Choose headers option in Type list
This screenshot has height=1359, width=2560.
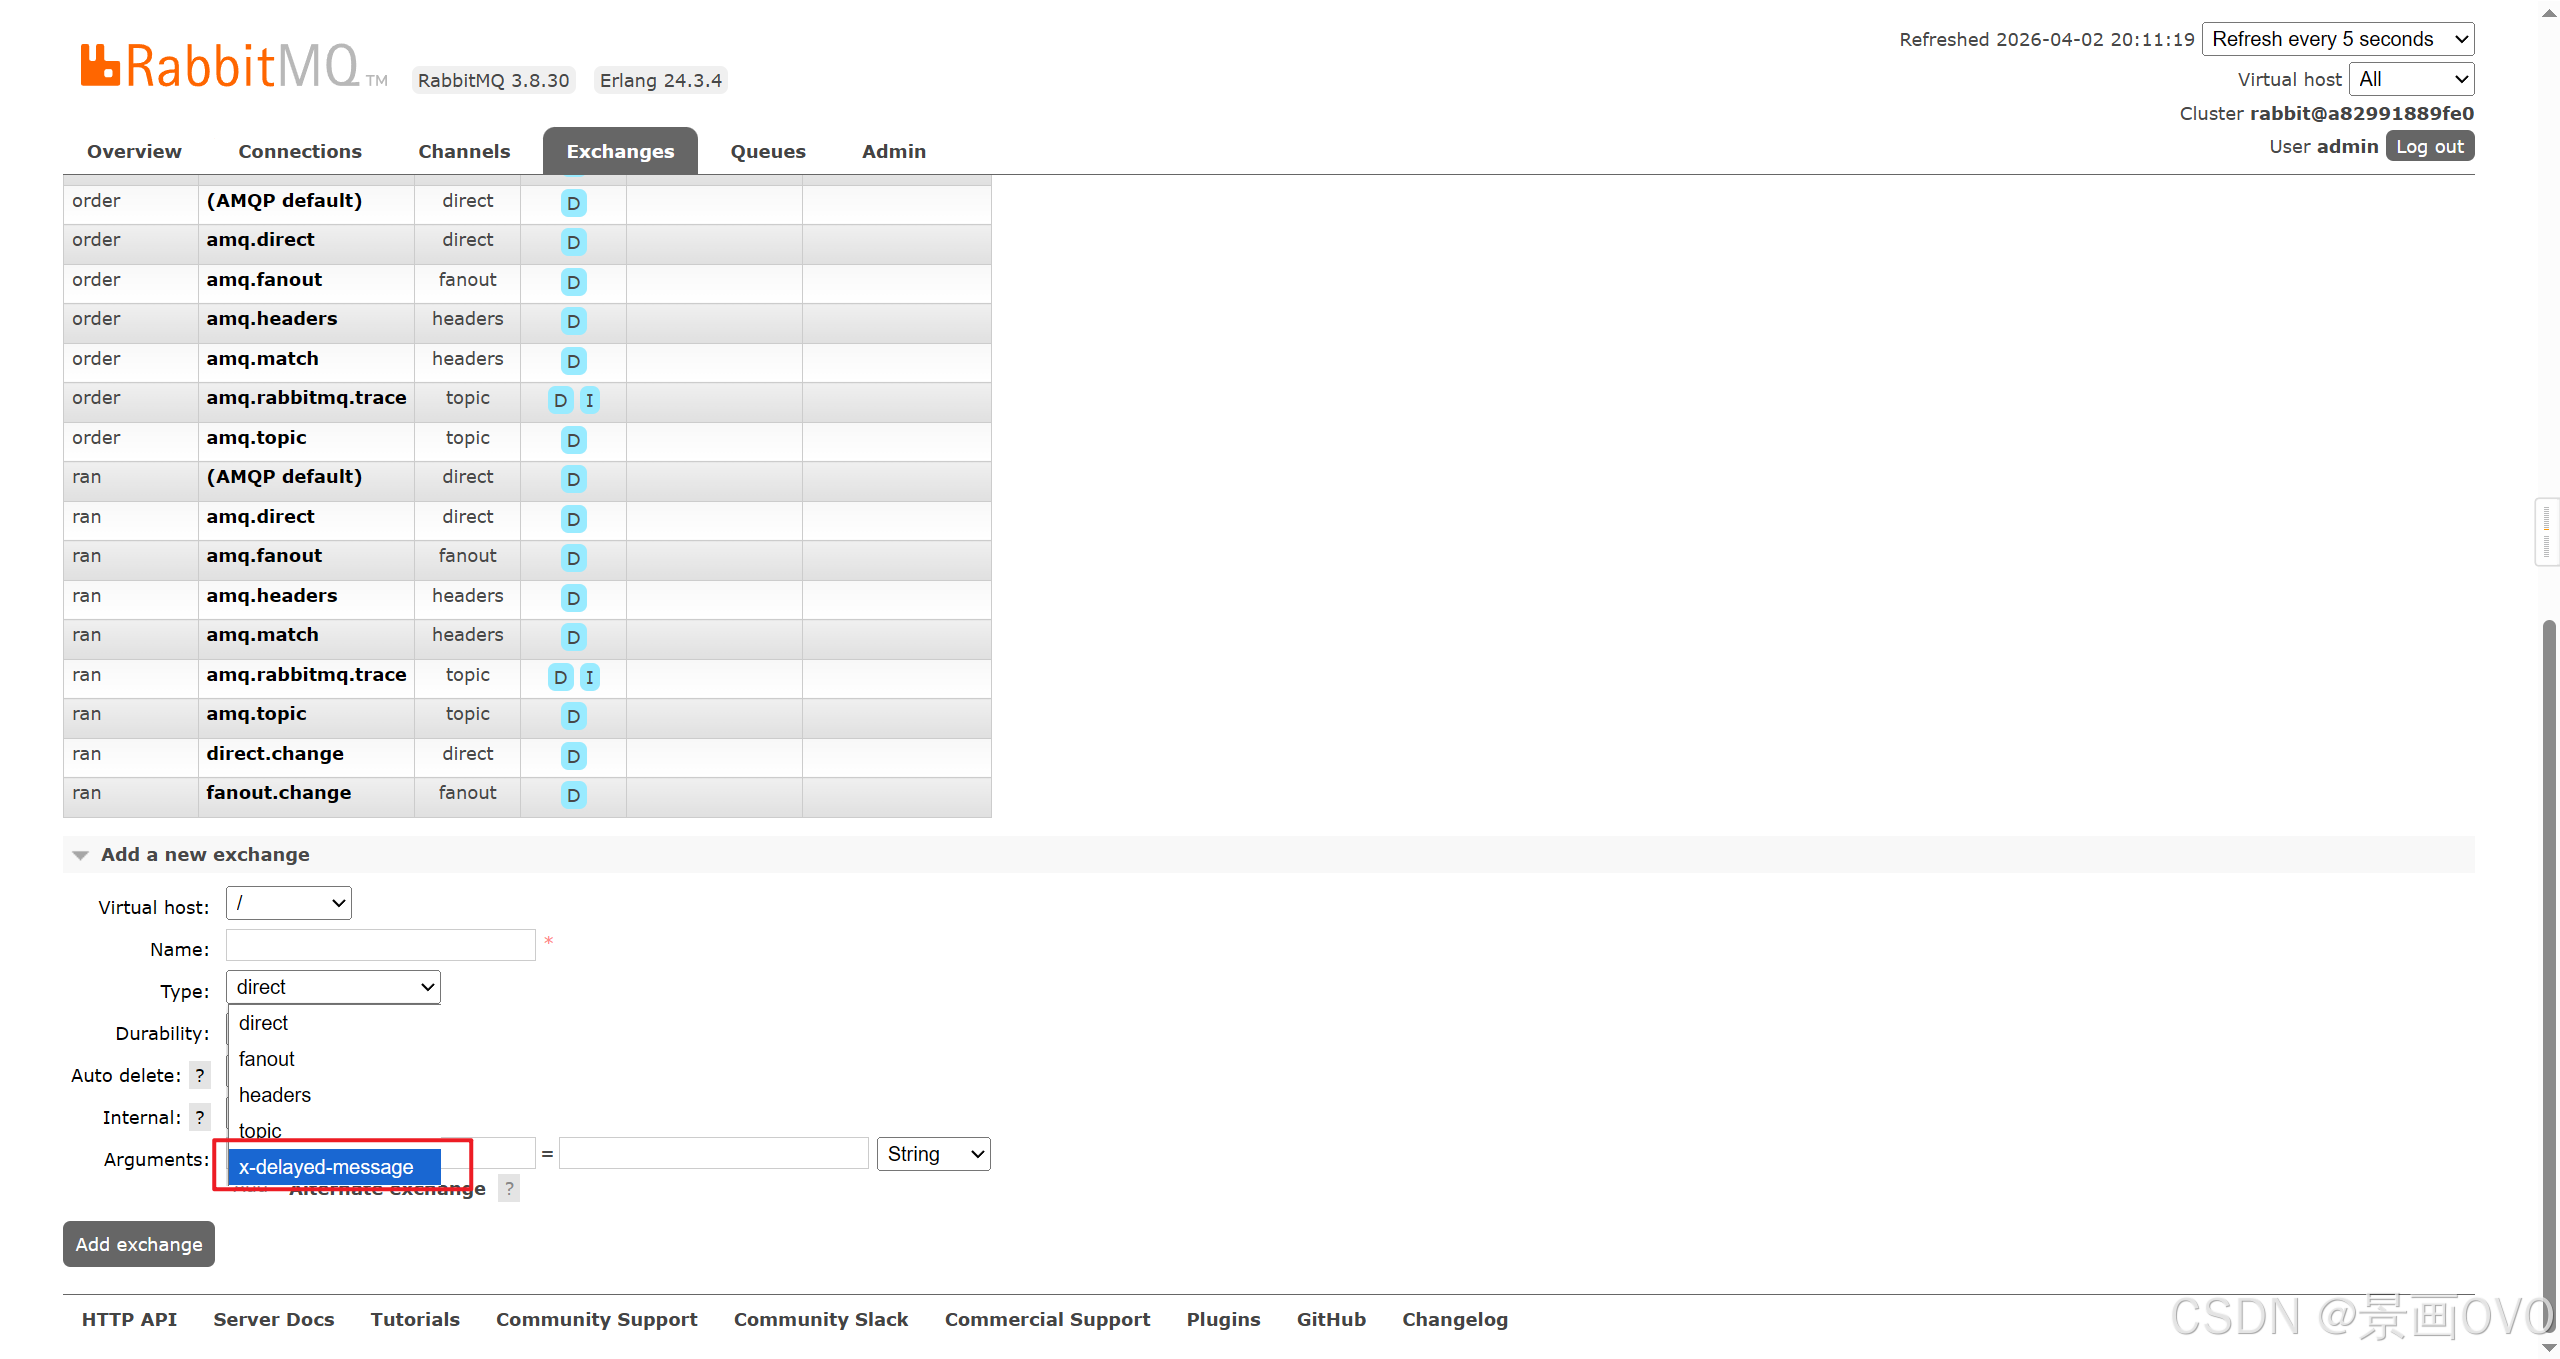tap(275, 1095)
